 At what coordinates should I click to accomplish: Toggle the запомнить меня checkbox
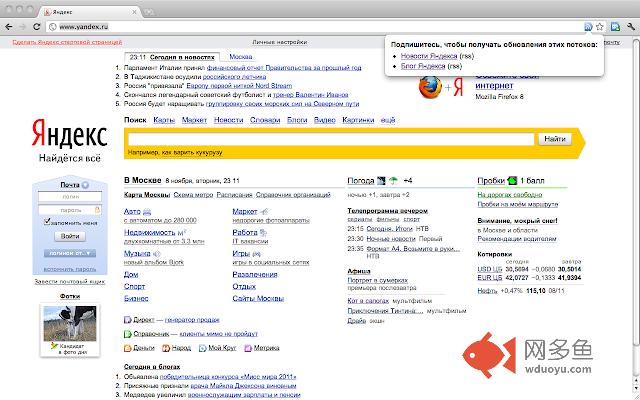click(47, 222)
